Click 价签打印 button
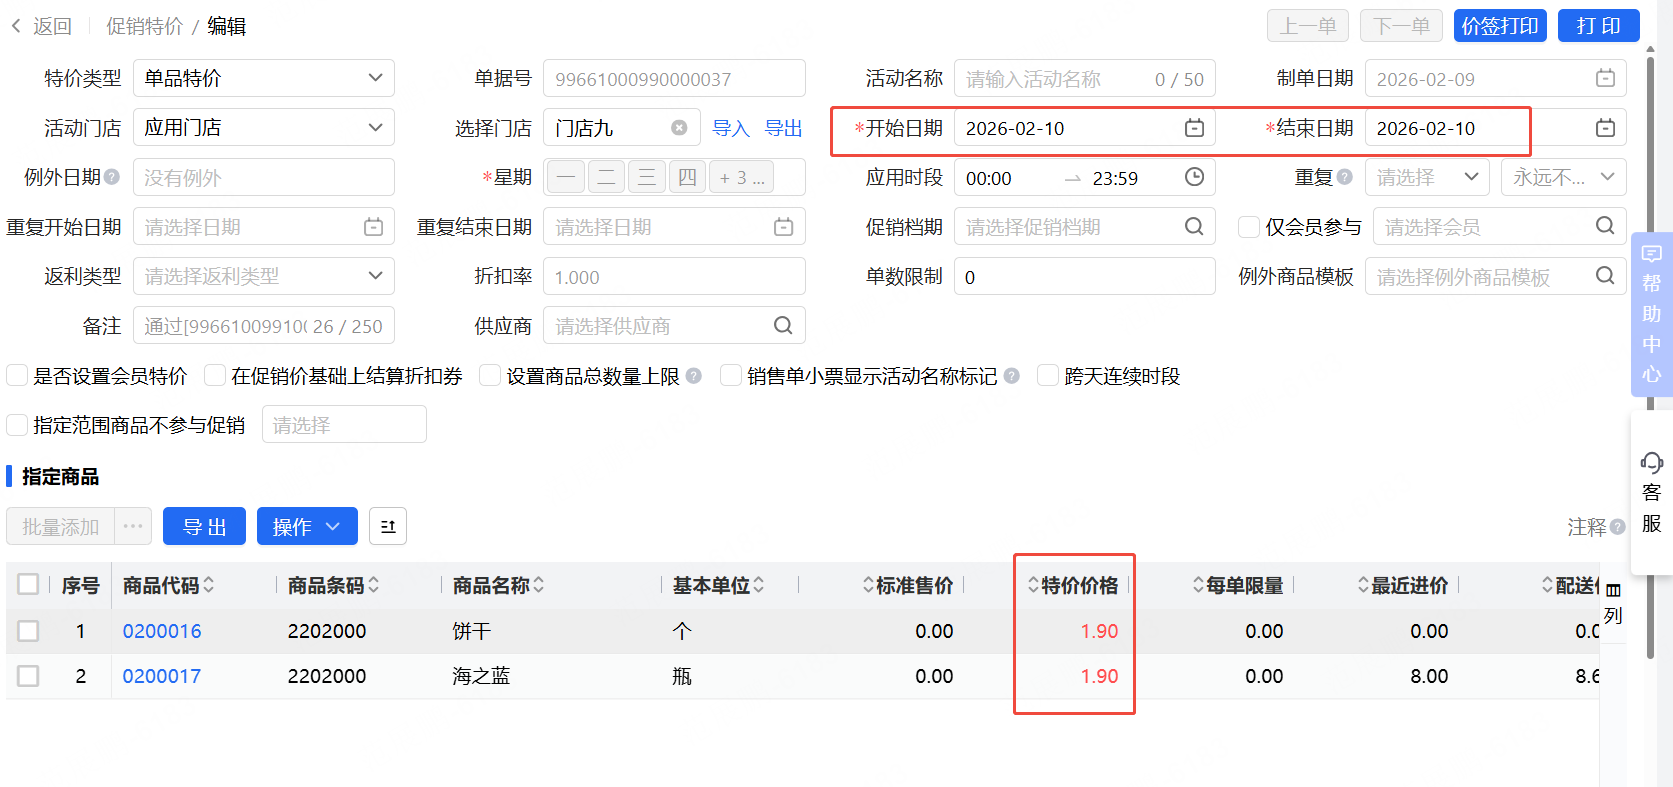This screenshot has height=787, width=1673. pyautogui.click(x=1500, y=26)
